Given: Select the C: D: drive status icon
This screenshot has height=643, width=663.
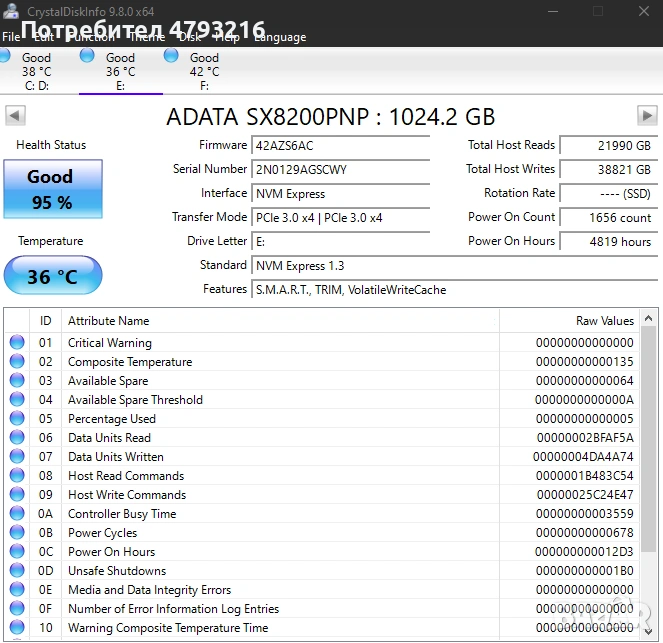Looking at the screenshot, I should (36, 70).
